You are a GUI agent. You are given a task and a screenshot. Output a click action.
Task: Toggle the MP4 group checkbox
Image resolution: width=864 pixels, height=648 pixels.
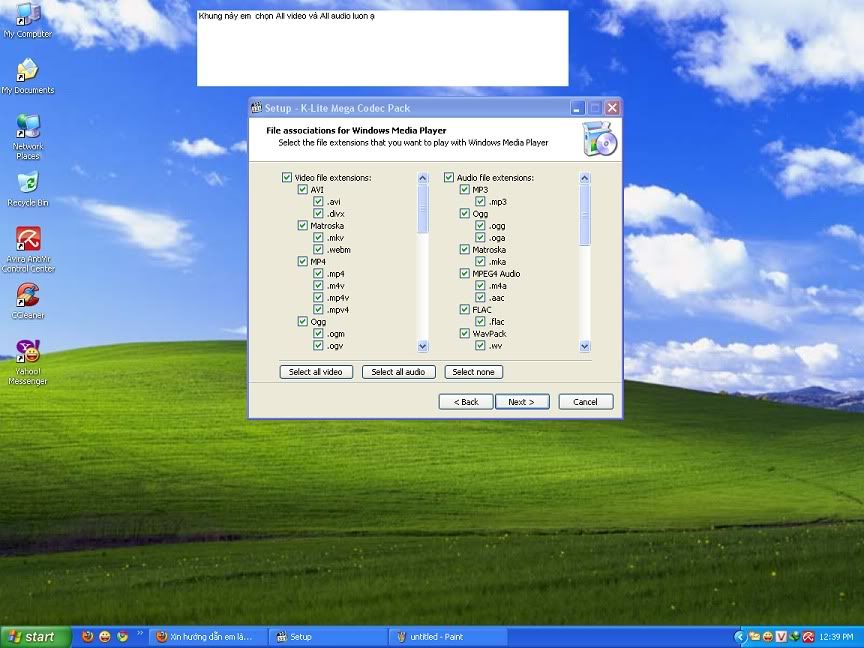tap(303, 261)
